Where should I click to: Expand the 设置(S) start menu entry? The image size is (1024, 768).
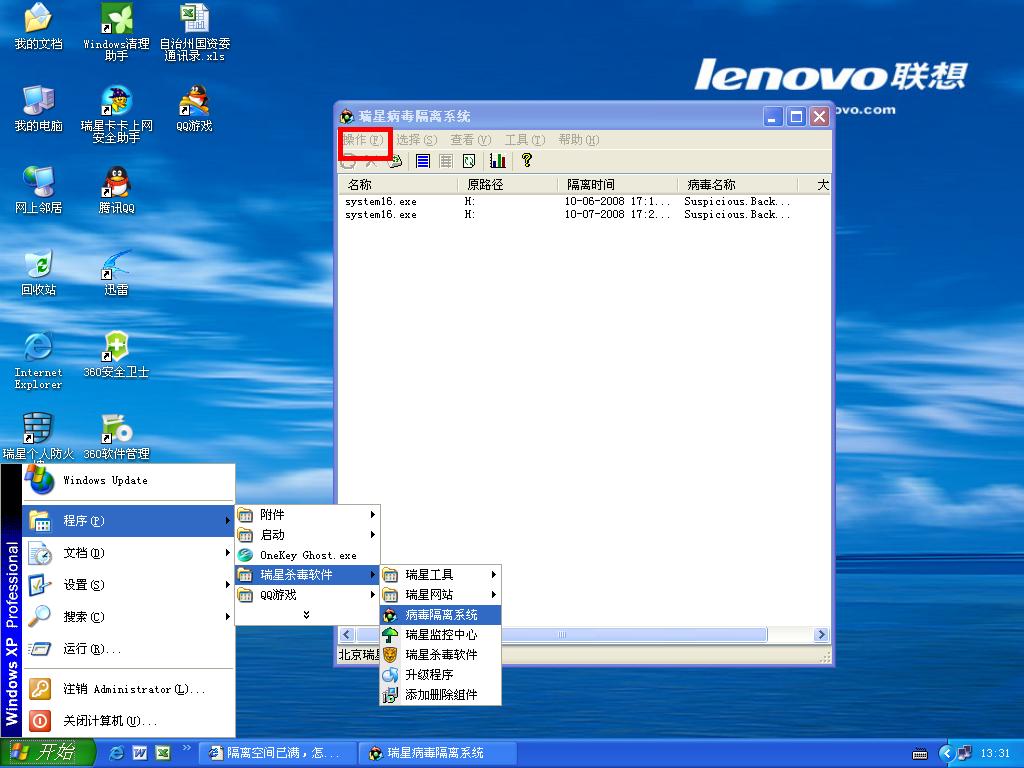pos(128,584)
